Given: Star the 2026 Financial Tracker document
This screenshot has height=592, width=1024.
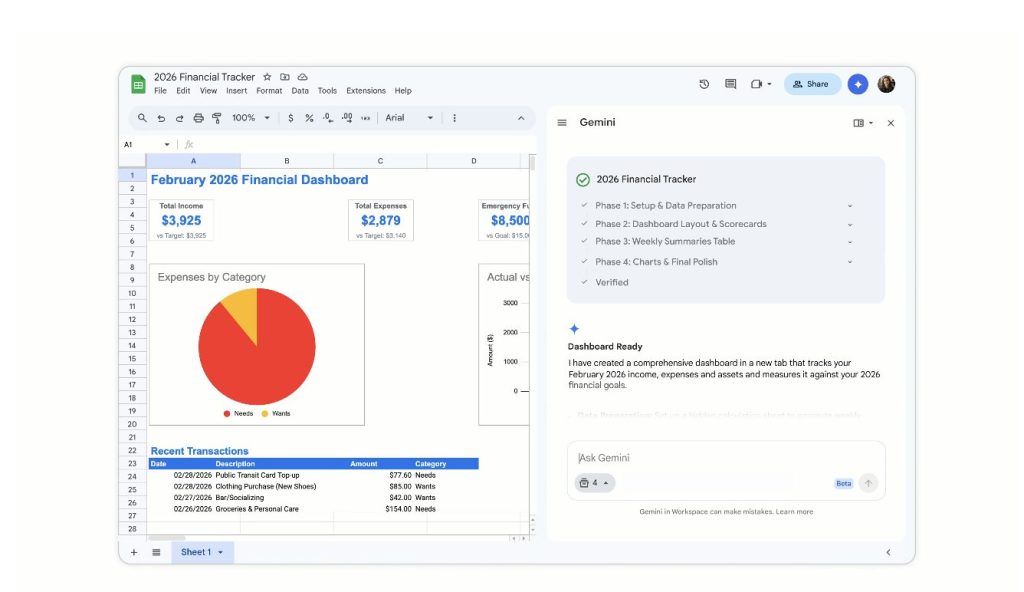Looking at the screenshot, I should click(x=267, y=77).
